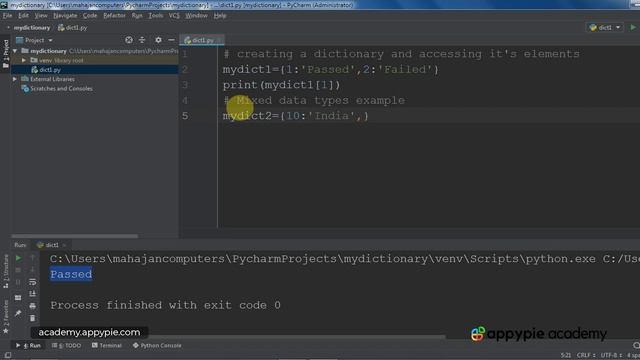
Task: Click the Project panel horizontal scrollbar
Action: (75, 236)
